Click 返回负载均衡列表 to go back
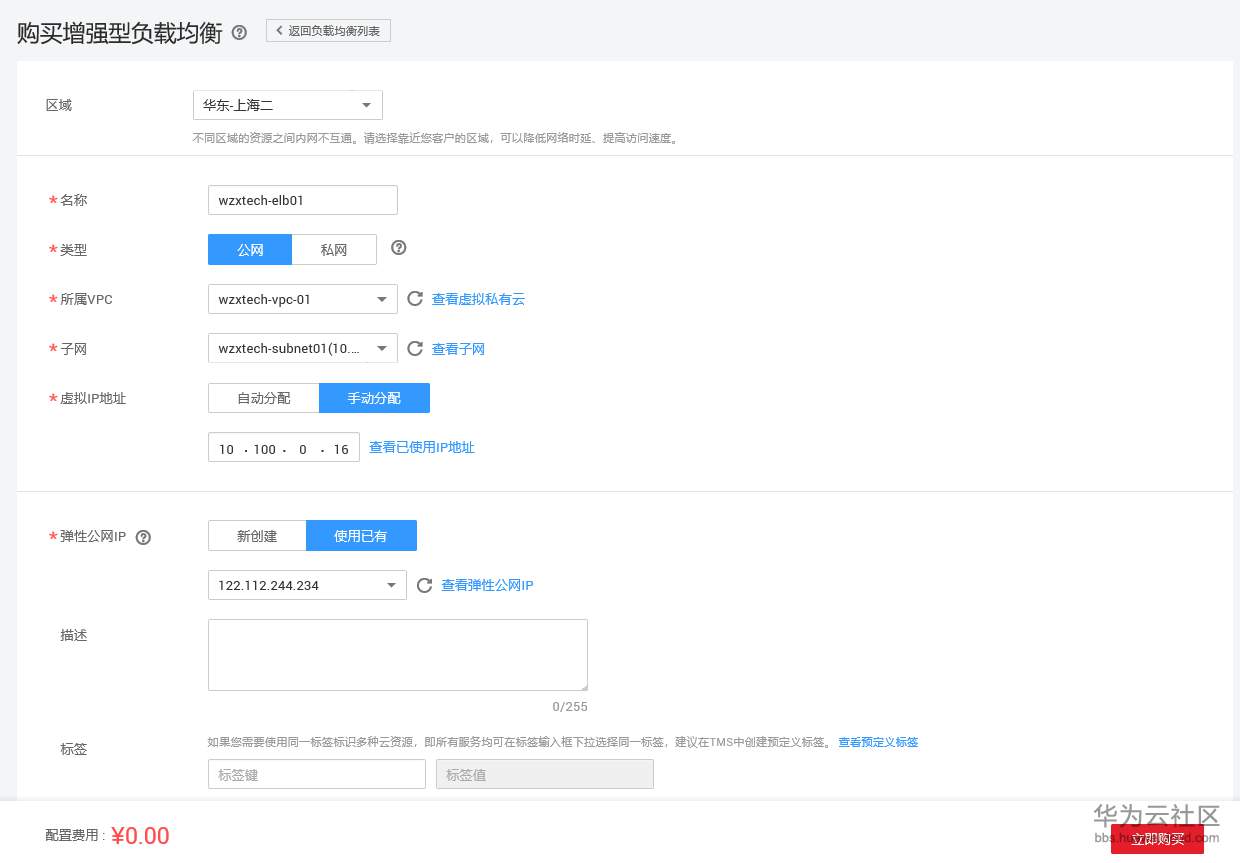The width and height of the screenshot is (1240, 863). point(328,30)
